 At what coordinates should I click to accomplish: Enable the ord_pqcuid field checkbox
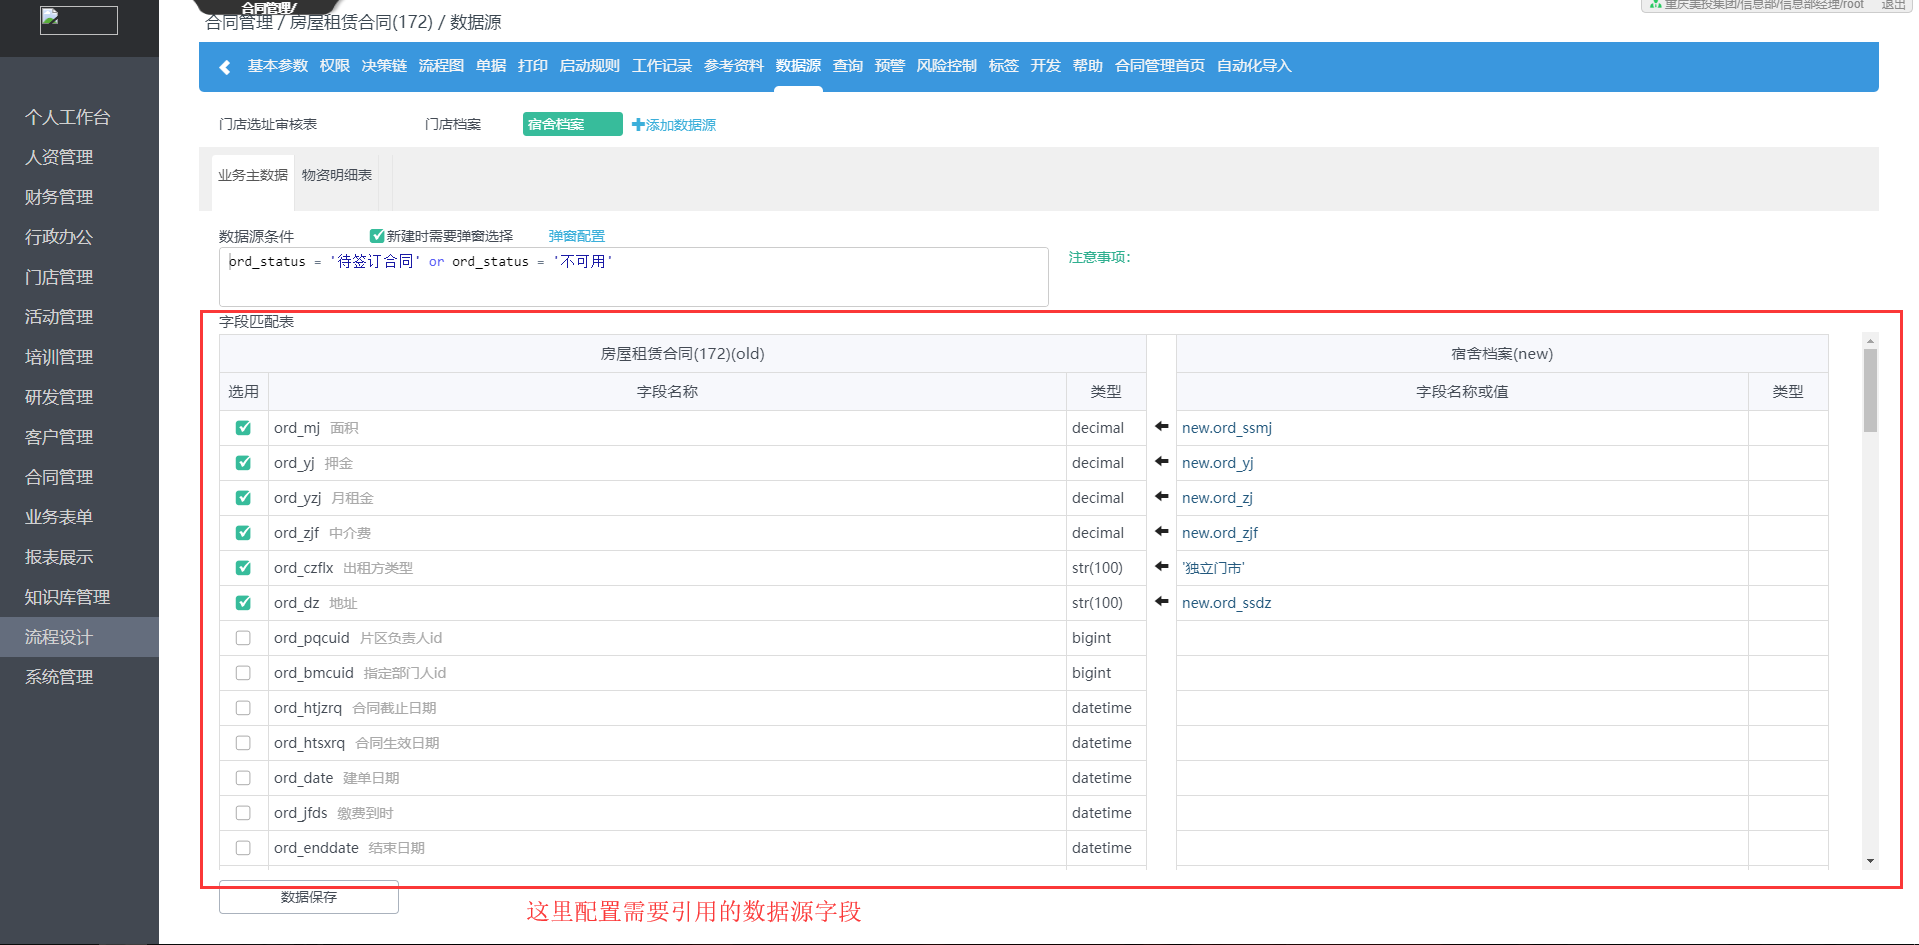coord(243,638)
